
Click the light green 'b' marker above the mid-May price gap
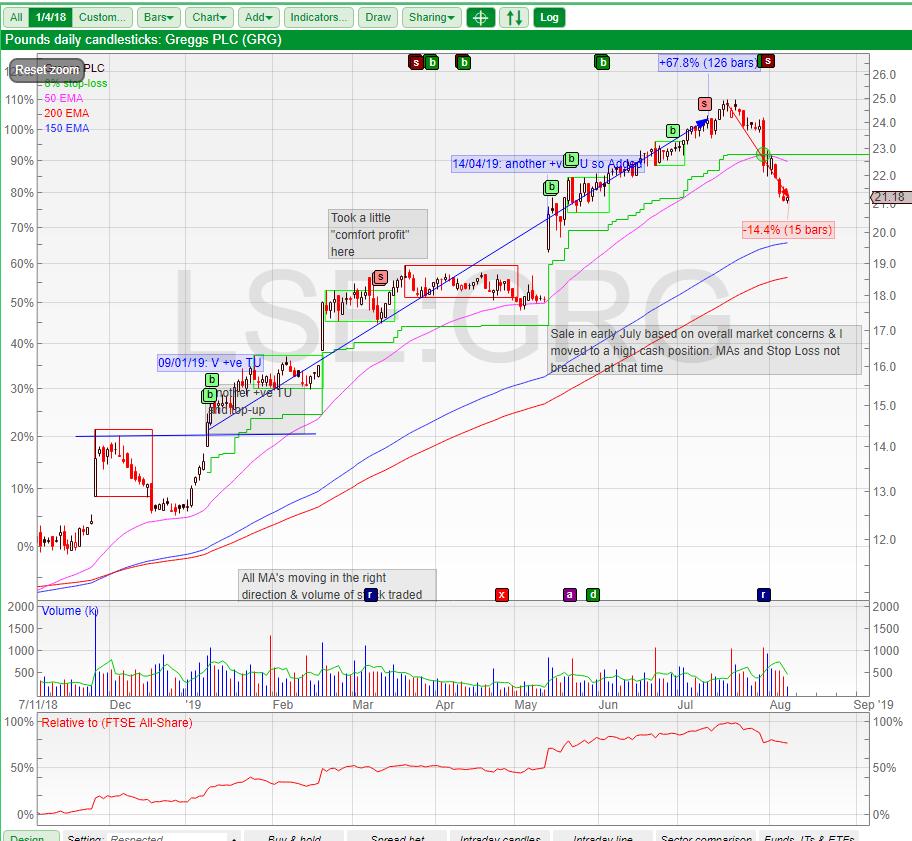coord(551,187)
